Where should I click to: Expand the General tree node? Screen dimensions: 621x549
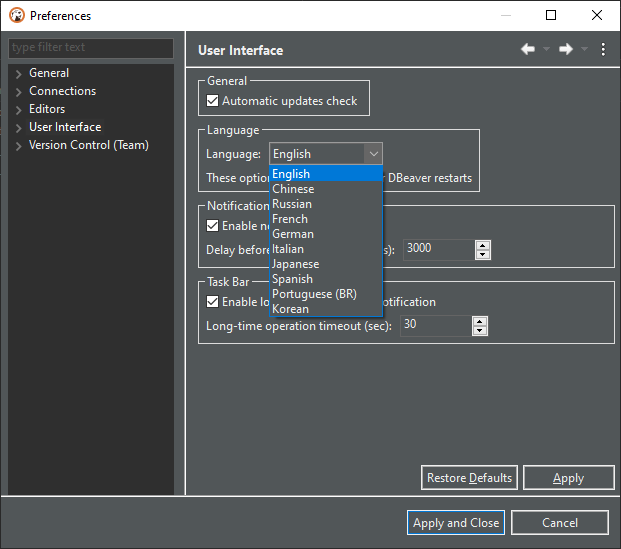click(x=19, y=74)
